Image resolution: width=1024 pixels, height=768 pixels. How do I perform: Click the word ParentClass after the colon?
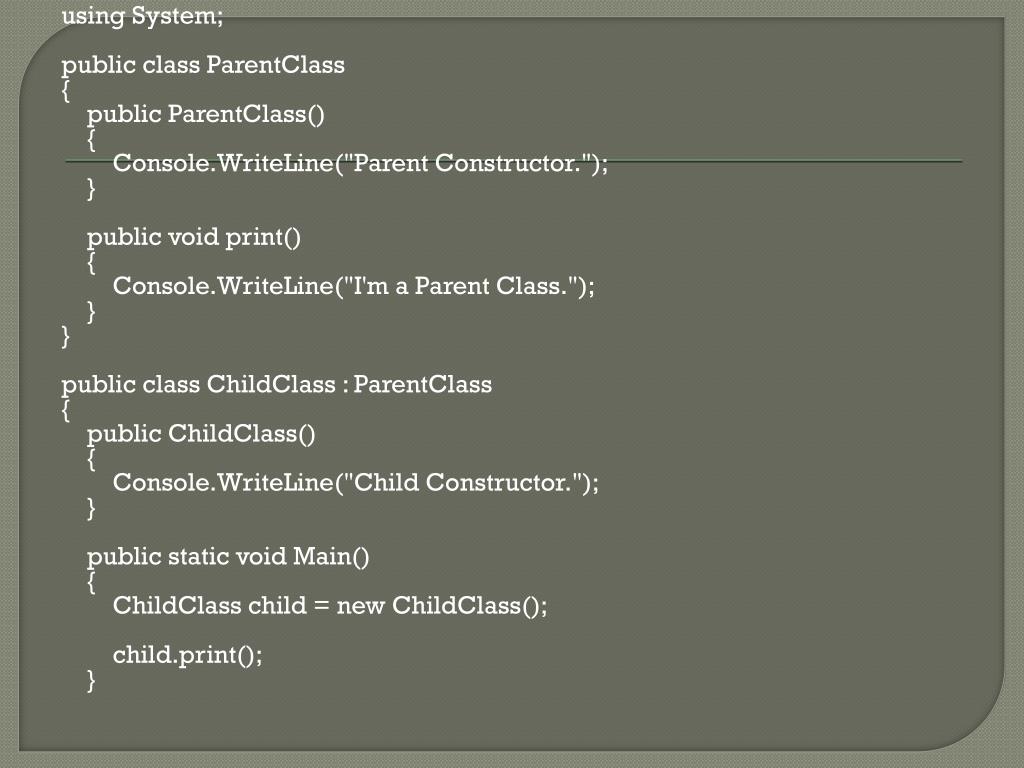pyautogui.click(x=423, y=385)
